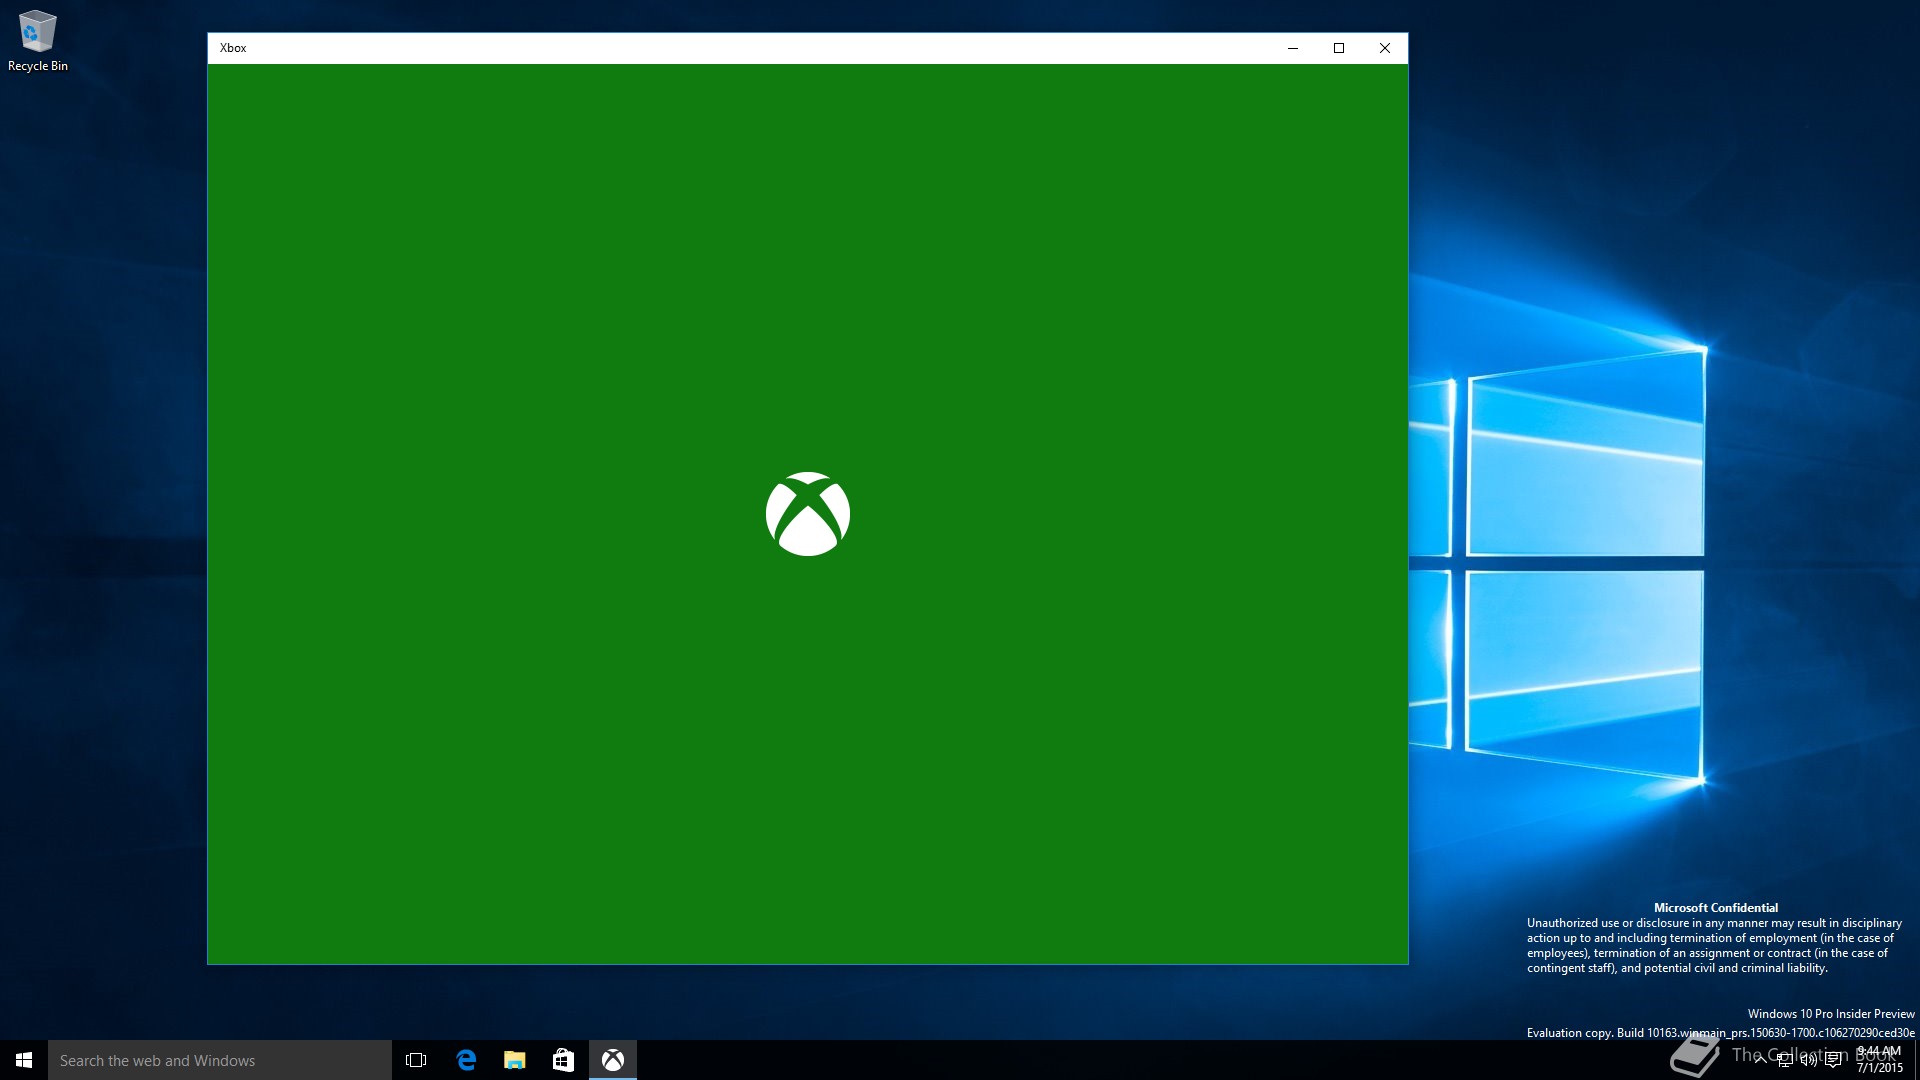This screenshot has height=1080, width=1920.
Task: Open the Action Center notifications icon
Action: click(x=1833, y=1060)
